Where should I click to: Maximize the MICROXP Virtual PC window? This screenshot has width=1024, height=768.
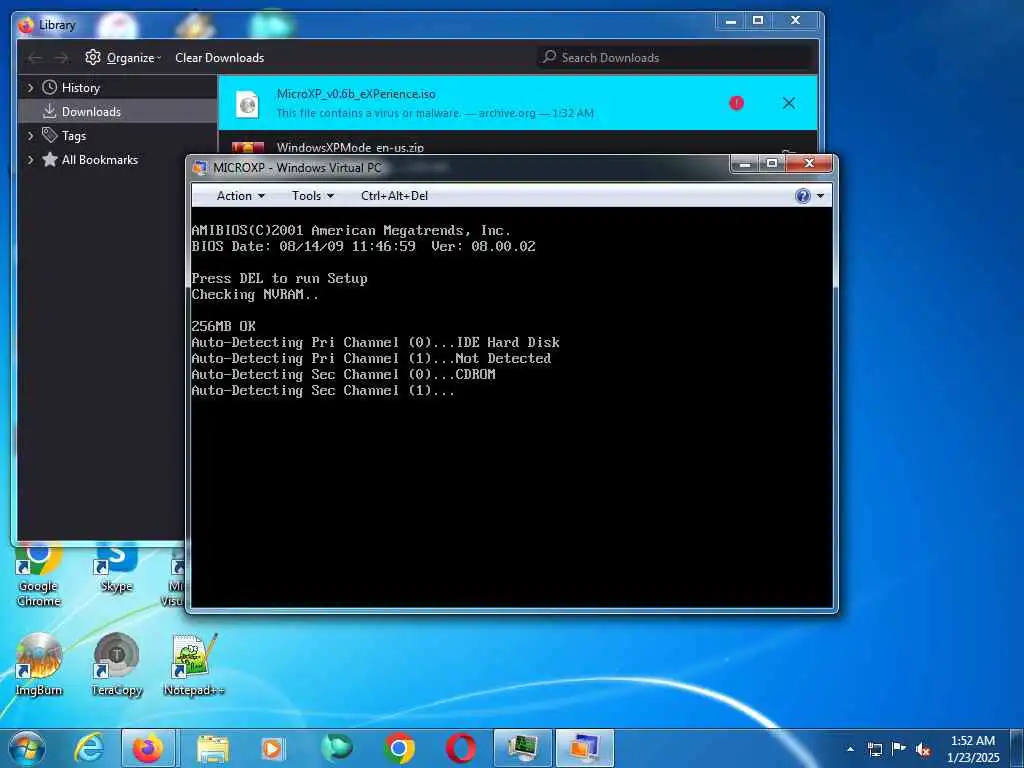pyautogui.click(x=772, y=163)
